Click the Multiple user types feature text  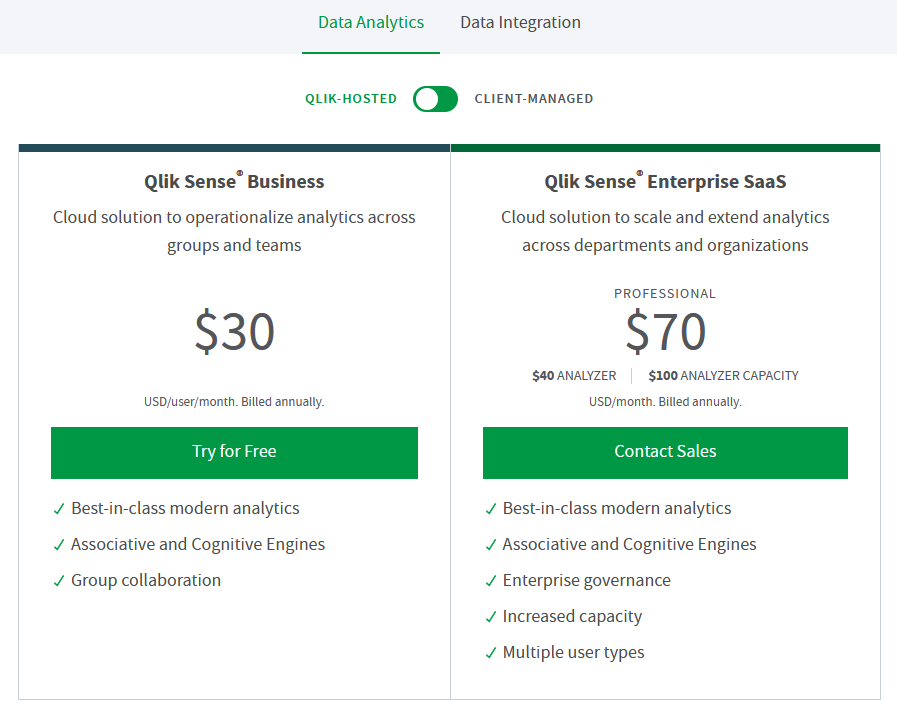tap(573, 653)
